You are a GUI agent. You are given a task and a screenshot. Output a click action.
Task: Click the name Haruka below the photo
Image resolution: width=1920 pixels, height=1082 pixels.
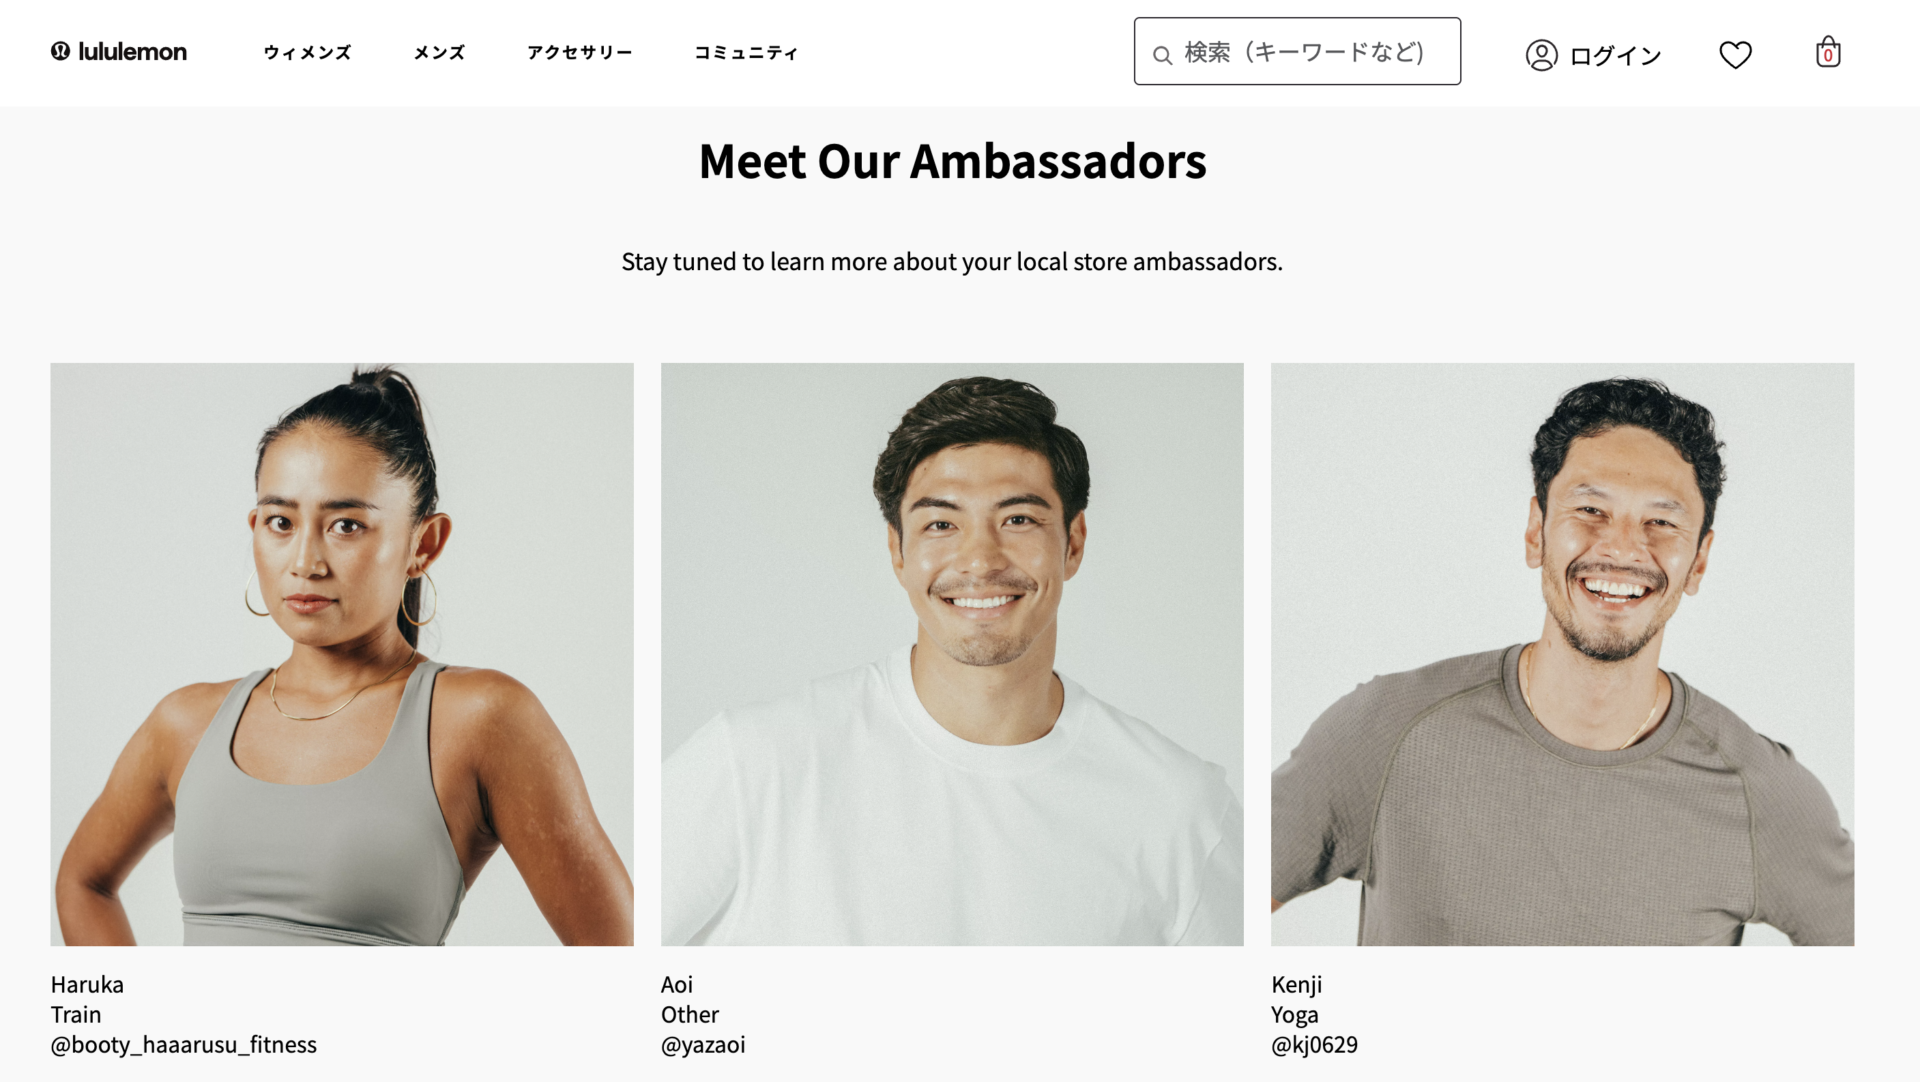87,985
